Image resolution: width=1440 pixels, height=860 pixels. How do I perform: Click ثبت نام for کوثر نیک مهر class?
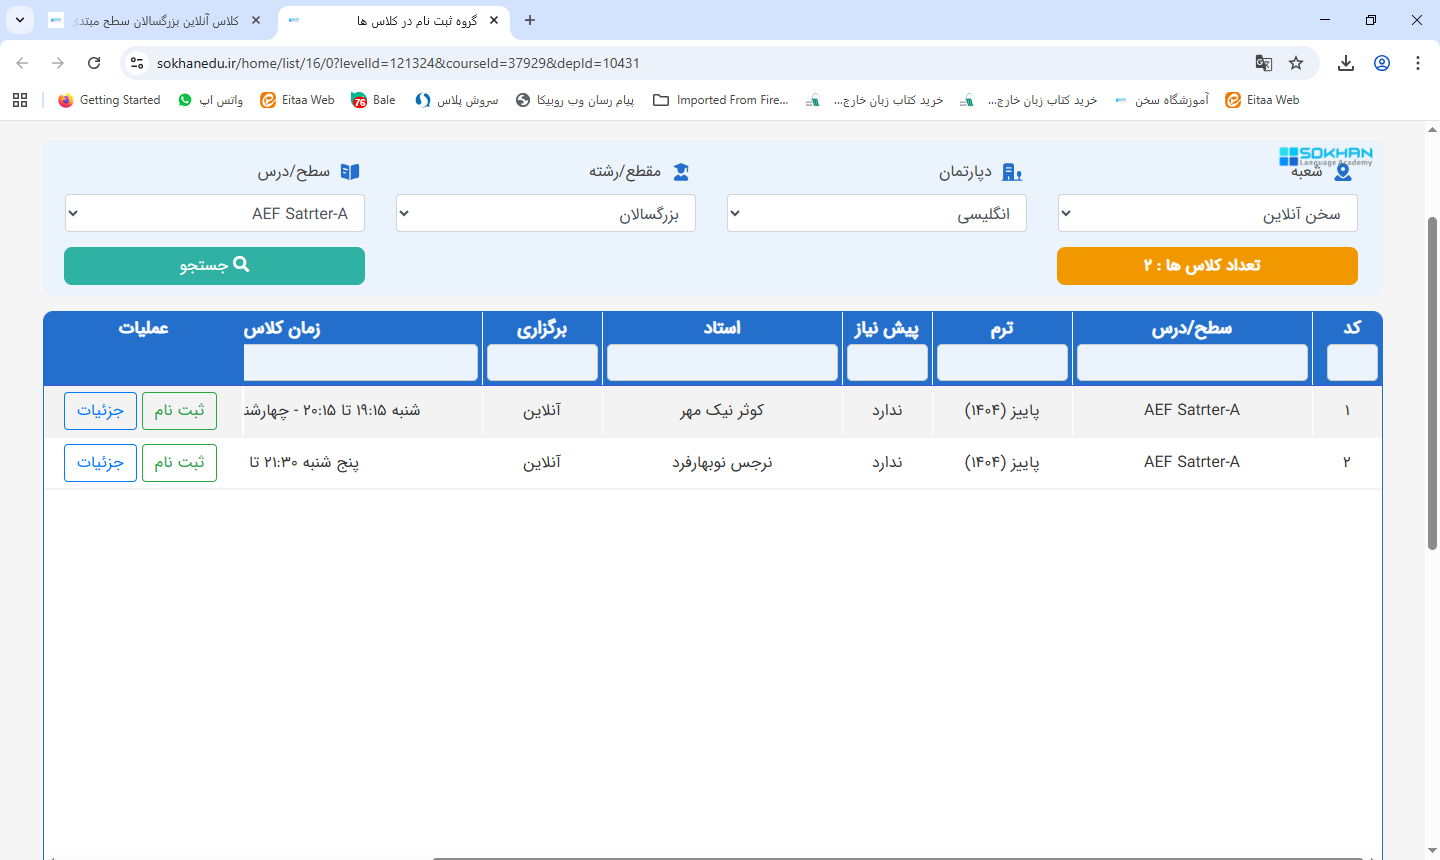point(179,410)
